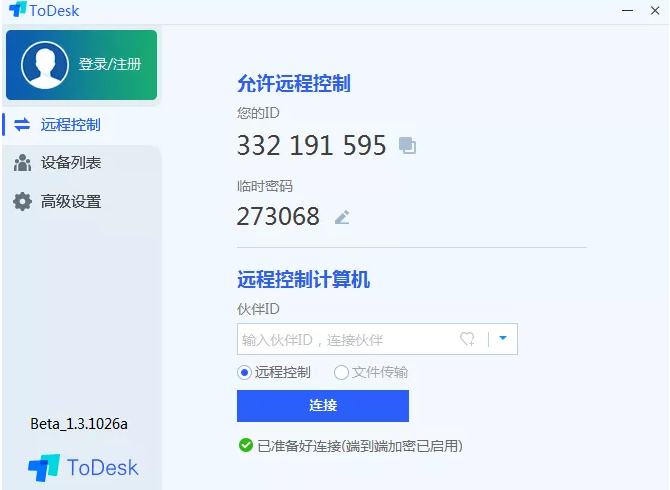This screenshot has height=490, width=670.
Task: Open 设备列表 in the sidebar
Action: 70,163
